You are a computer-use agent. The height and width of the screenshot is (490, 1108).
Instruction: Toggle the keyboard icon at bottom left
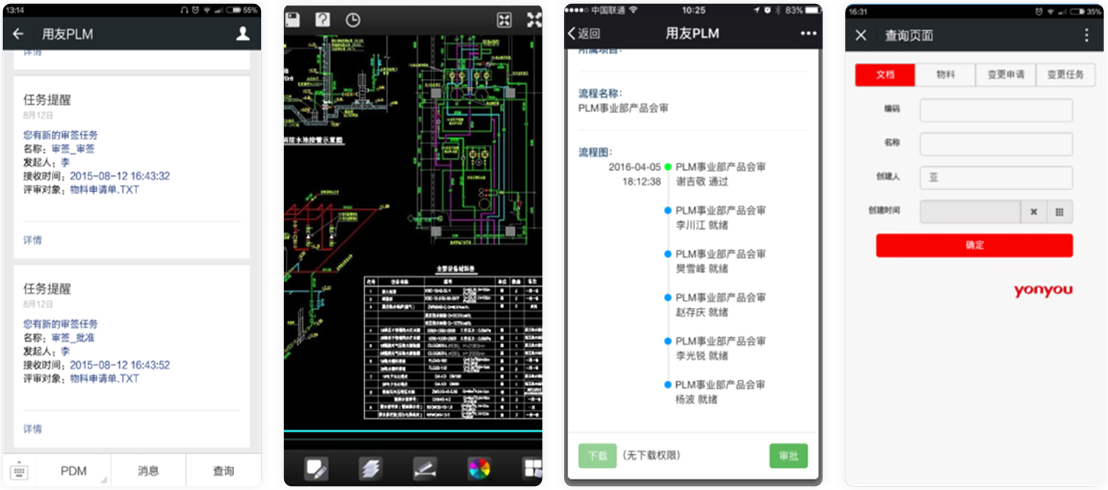coord(19,471)
